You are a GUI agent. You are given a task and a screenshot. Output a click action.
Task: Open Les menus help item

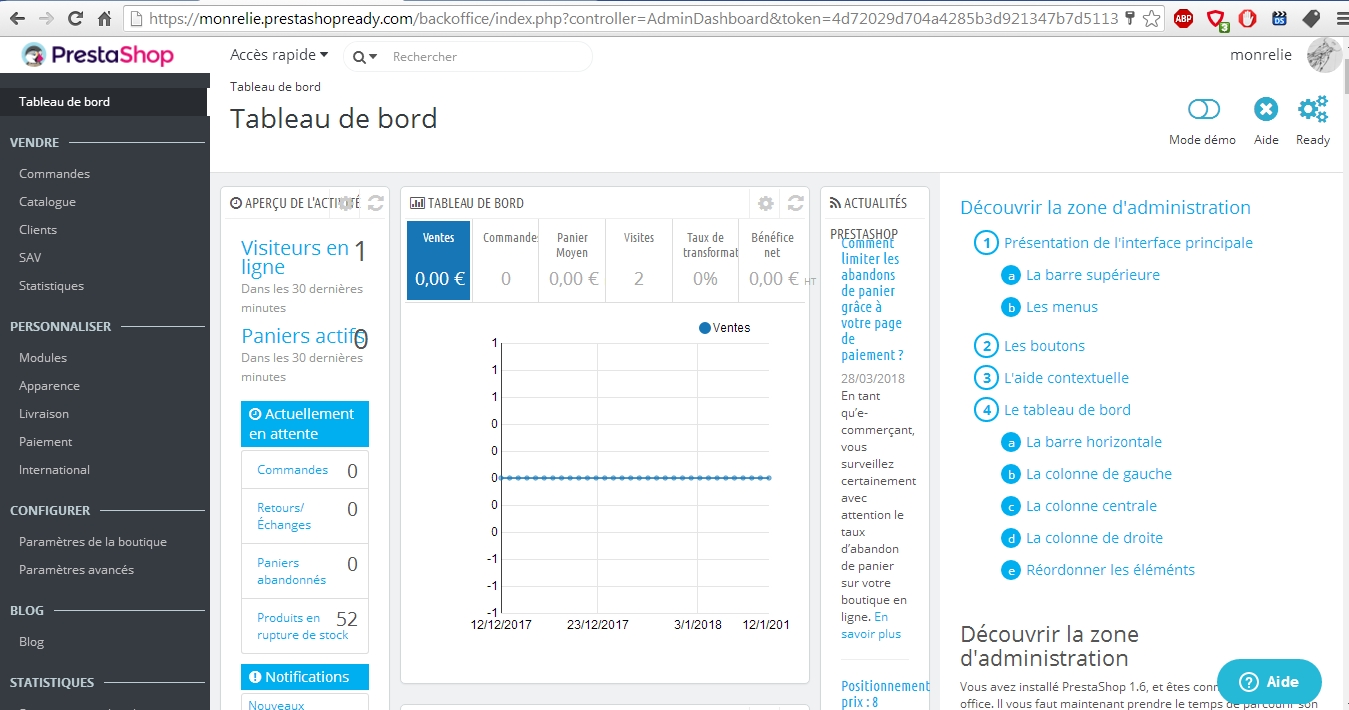[x=1062, y=307]
